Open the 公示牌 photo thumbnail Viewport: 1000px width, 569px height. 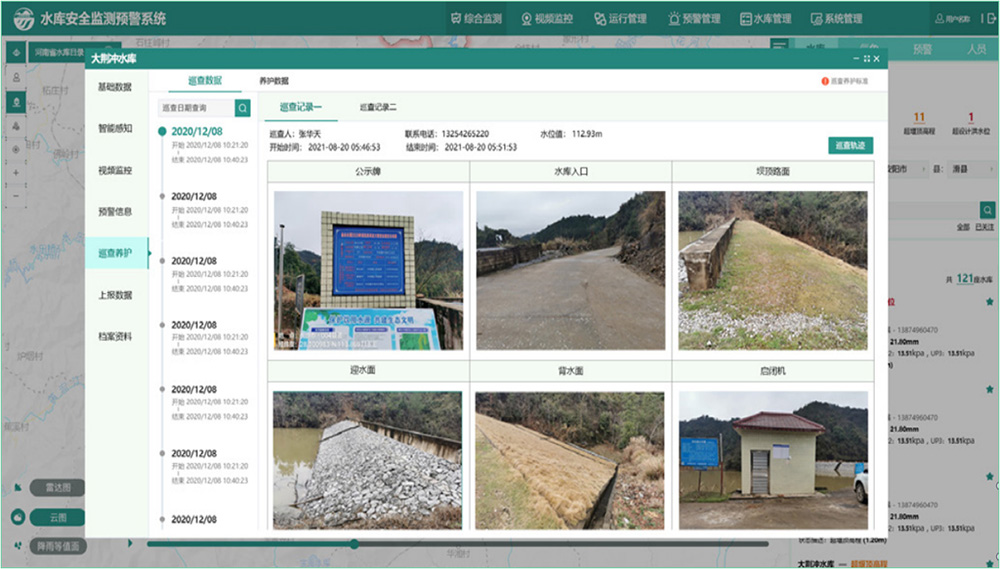point(369,270)
